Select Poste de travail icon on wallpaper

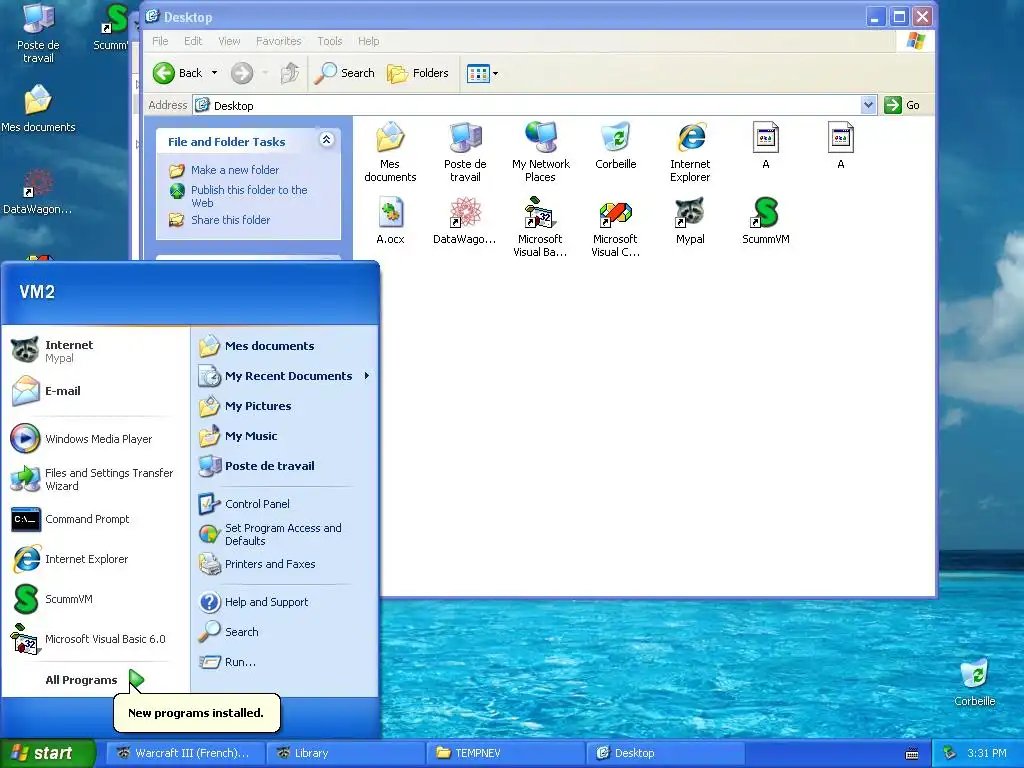point(38,33)
